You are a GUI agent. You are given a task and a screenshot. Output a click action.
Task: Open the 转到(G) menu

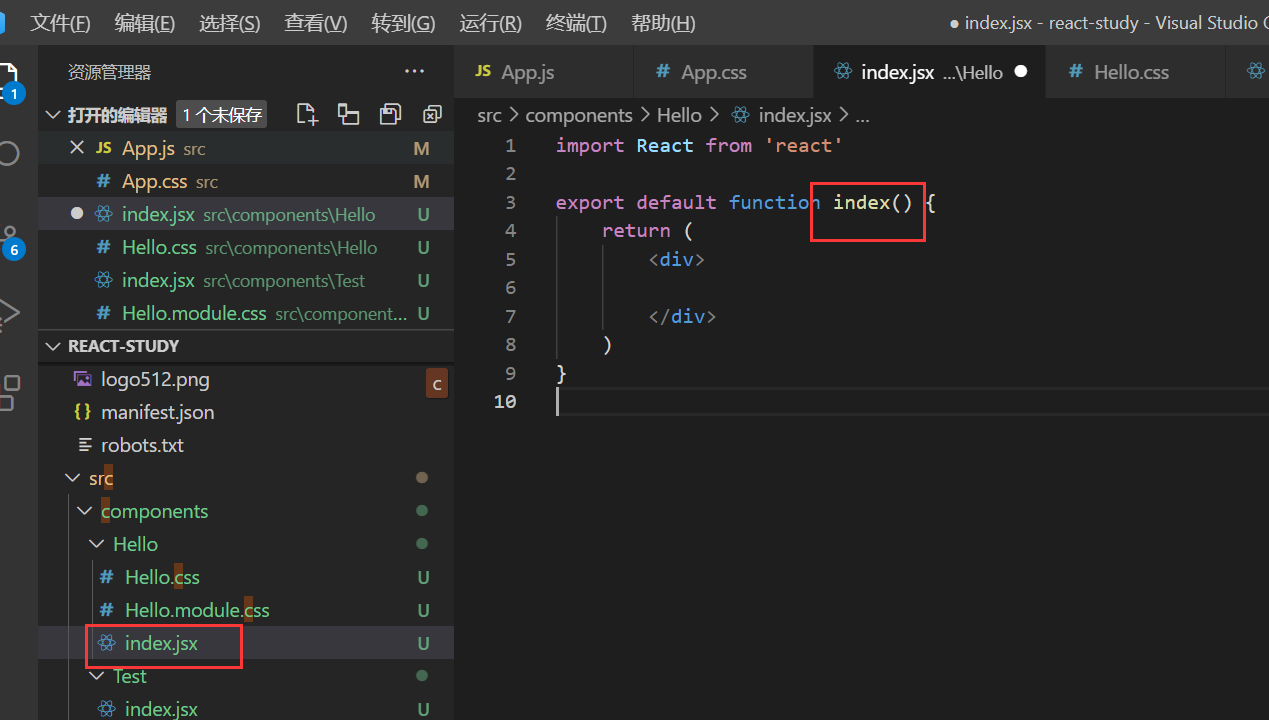point(403,23)
